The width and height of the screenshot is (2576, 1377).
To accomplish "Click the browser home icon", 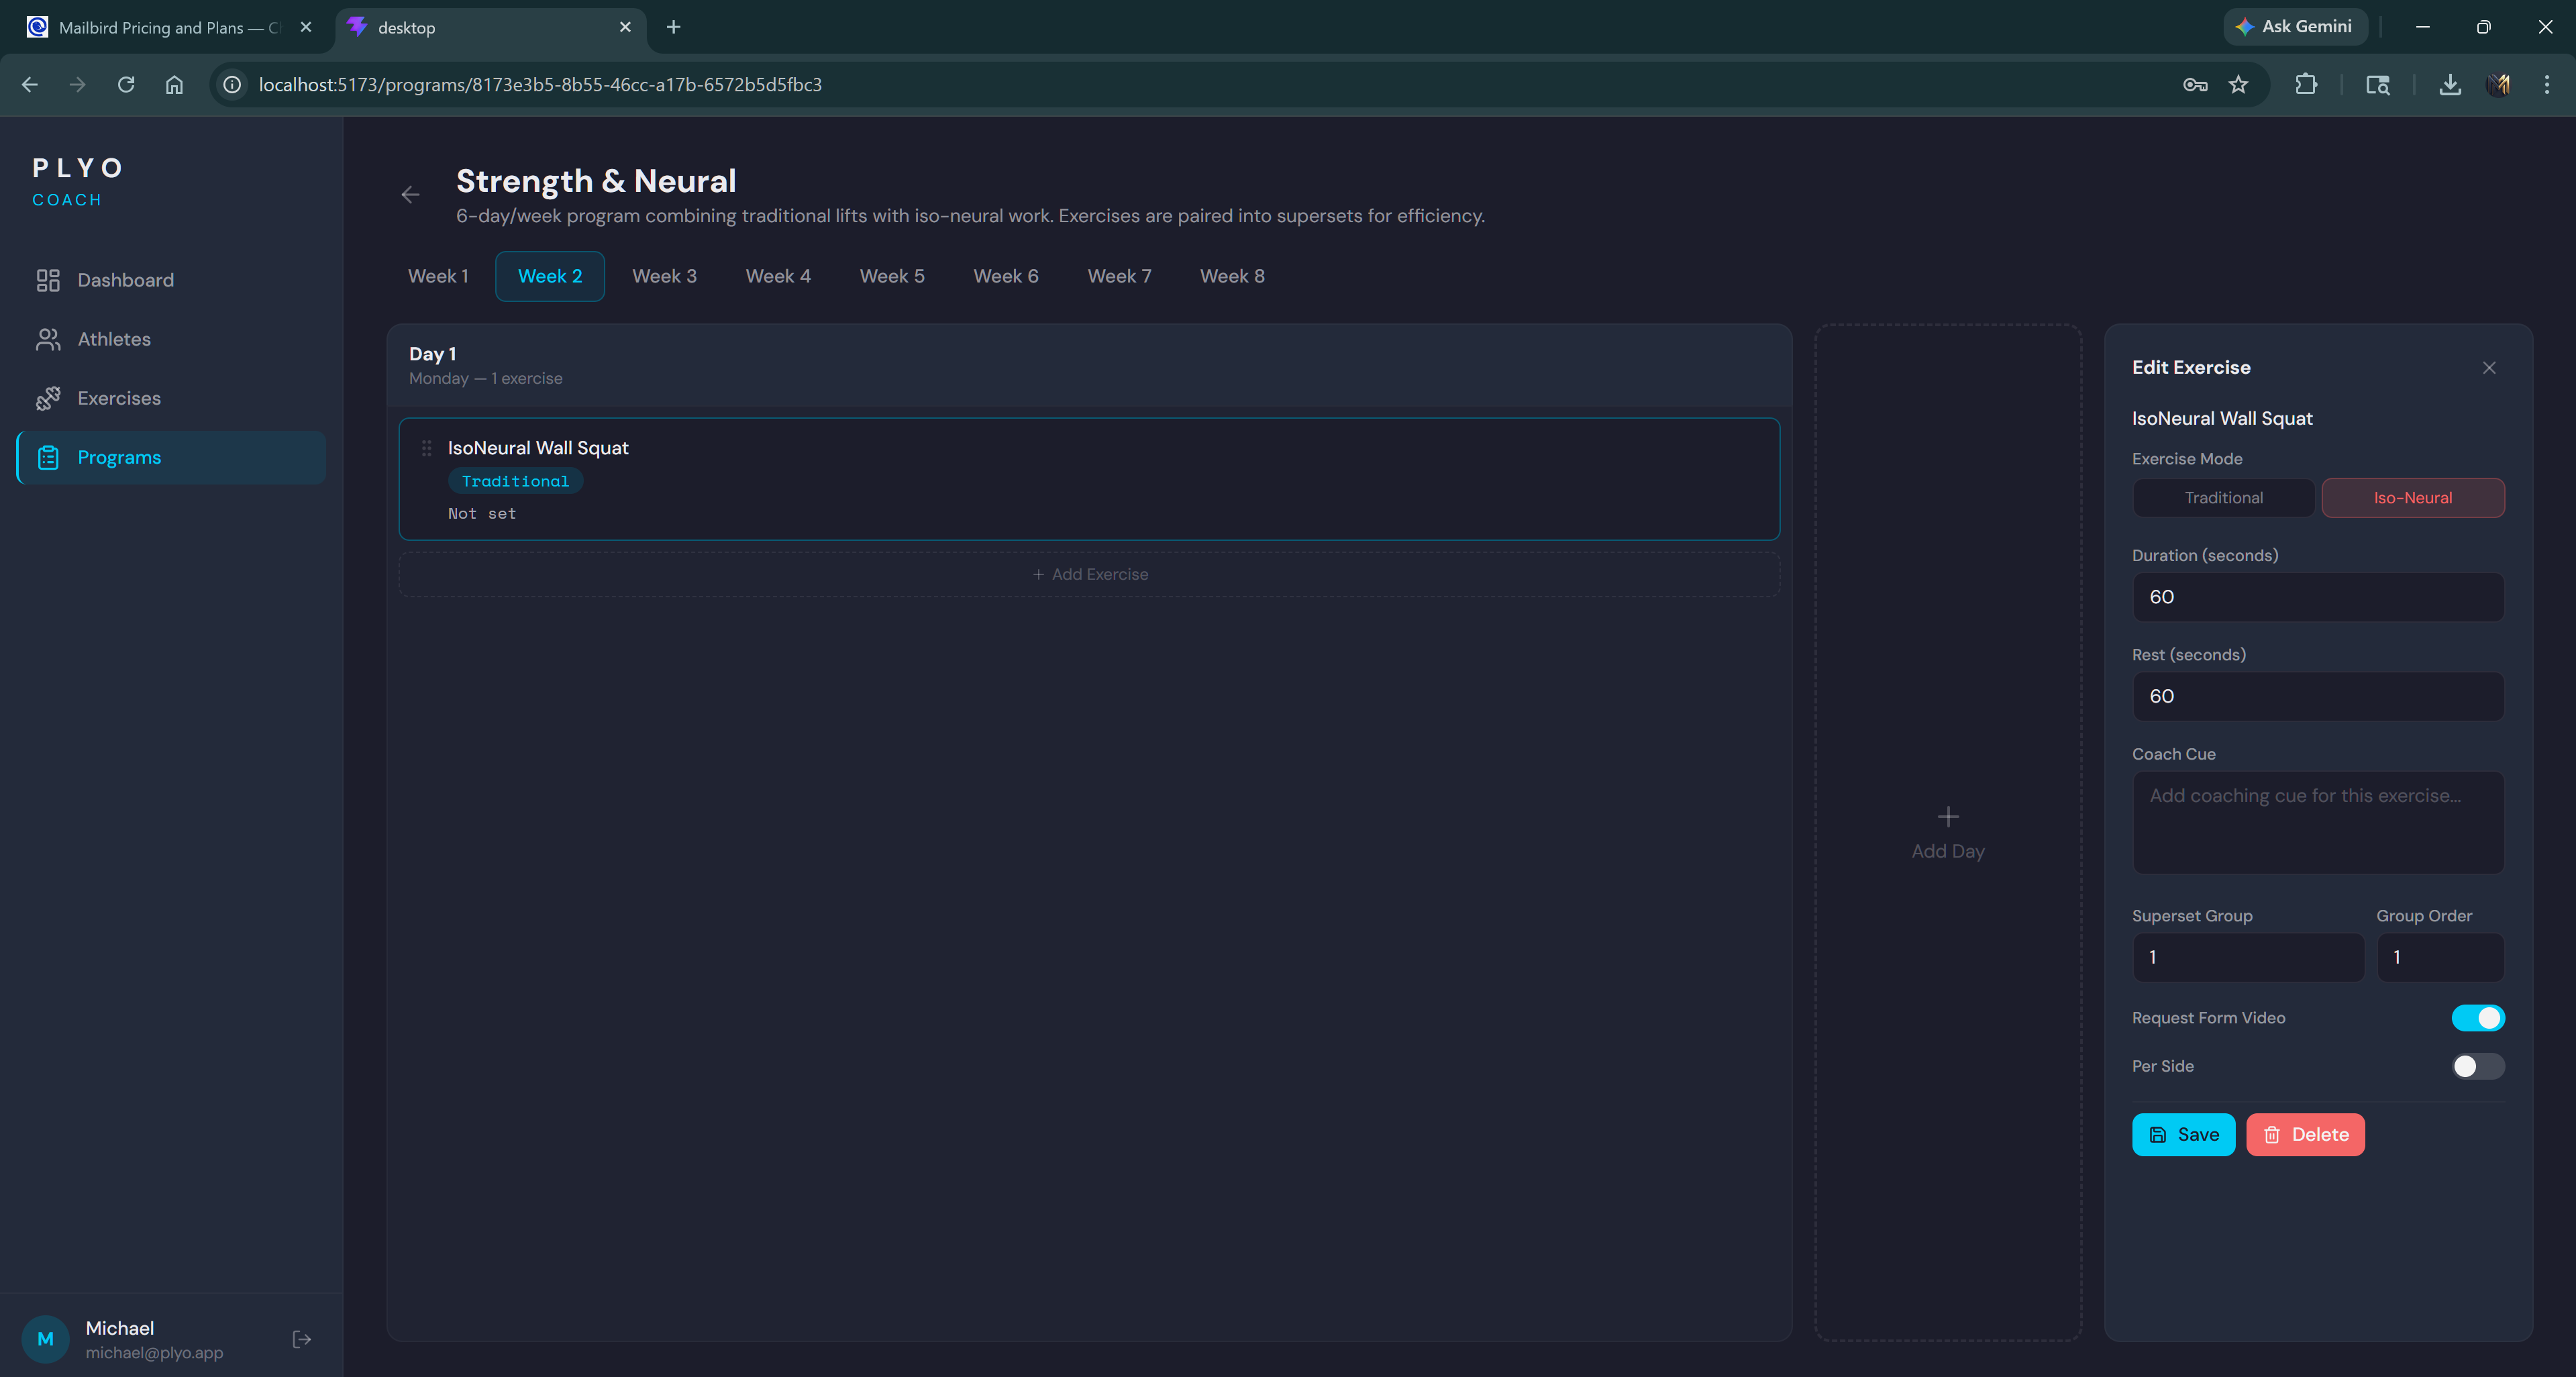I will 174,84.
